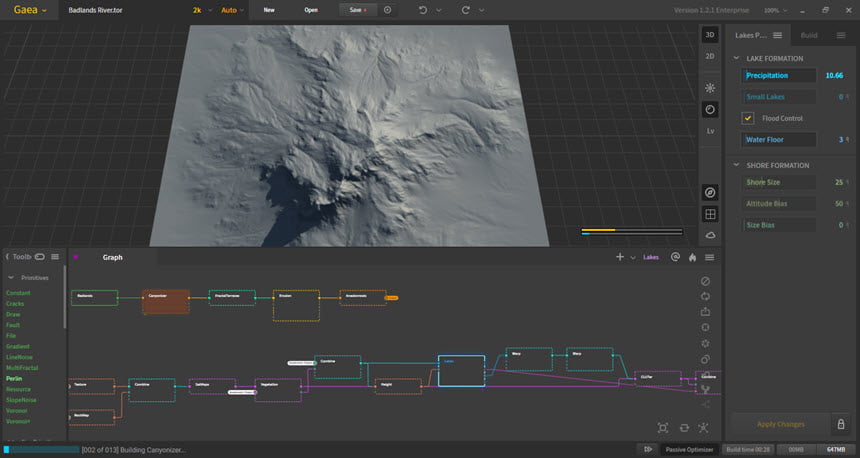
Task: Select SlopeNoise from Primitives list
Action: click(21, 400)
